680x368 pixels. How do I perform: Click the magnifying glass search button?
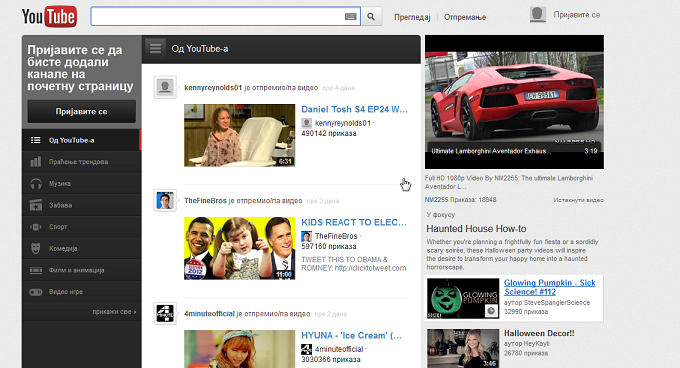tap(371, 16)
